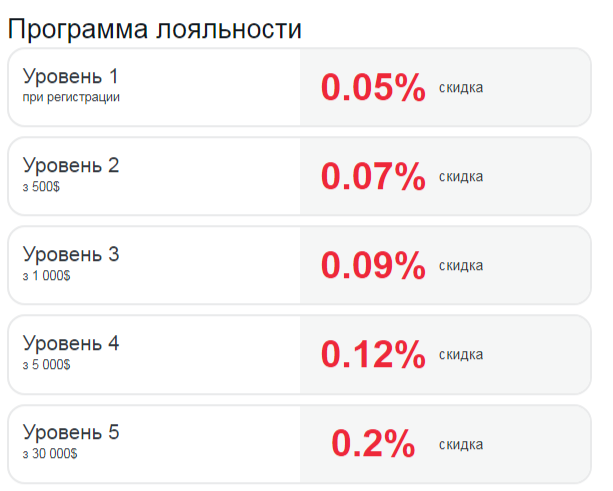Click скидка label next to 0.2%
Screen dimensions: 613x491
[461, 444]
